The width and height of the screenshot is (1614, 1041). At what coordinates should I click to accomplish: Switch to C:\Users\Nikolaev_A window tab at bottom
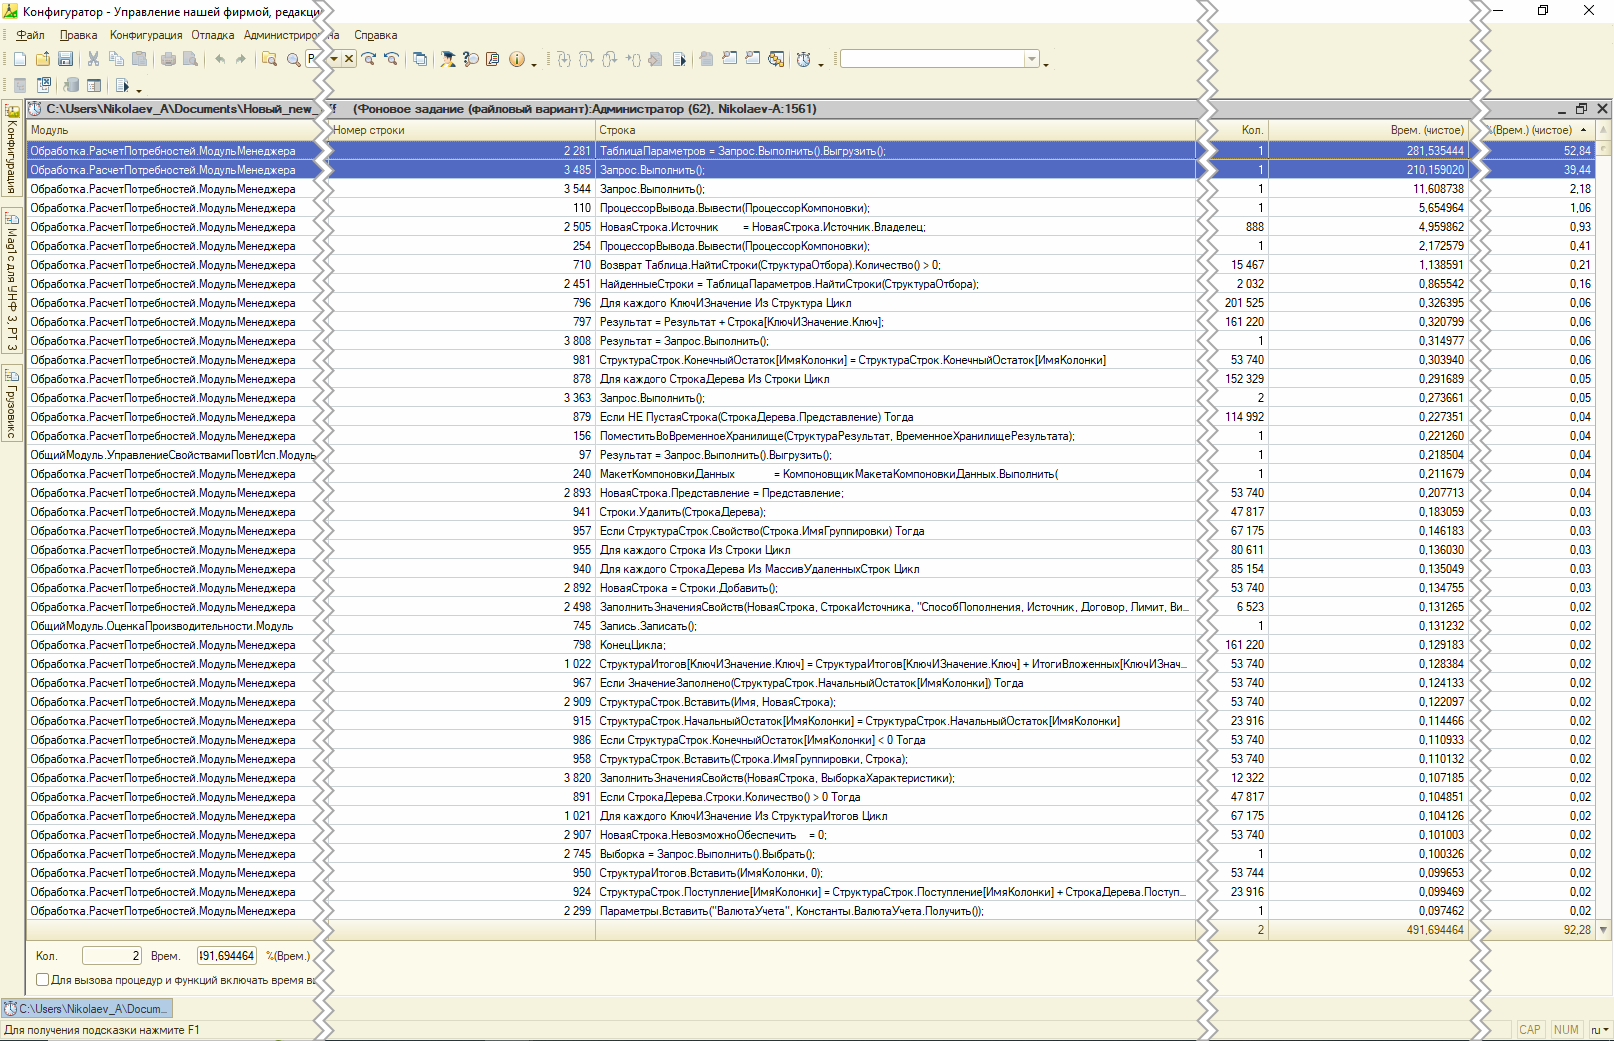coord(87,1008)
